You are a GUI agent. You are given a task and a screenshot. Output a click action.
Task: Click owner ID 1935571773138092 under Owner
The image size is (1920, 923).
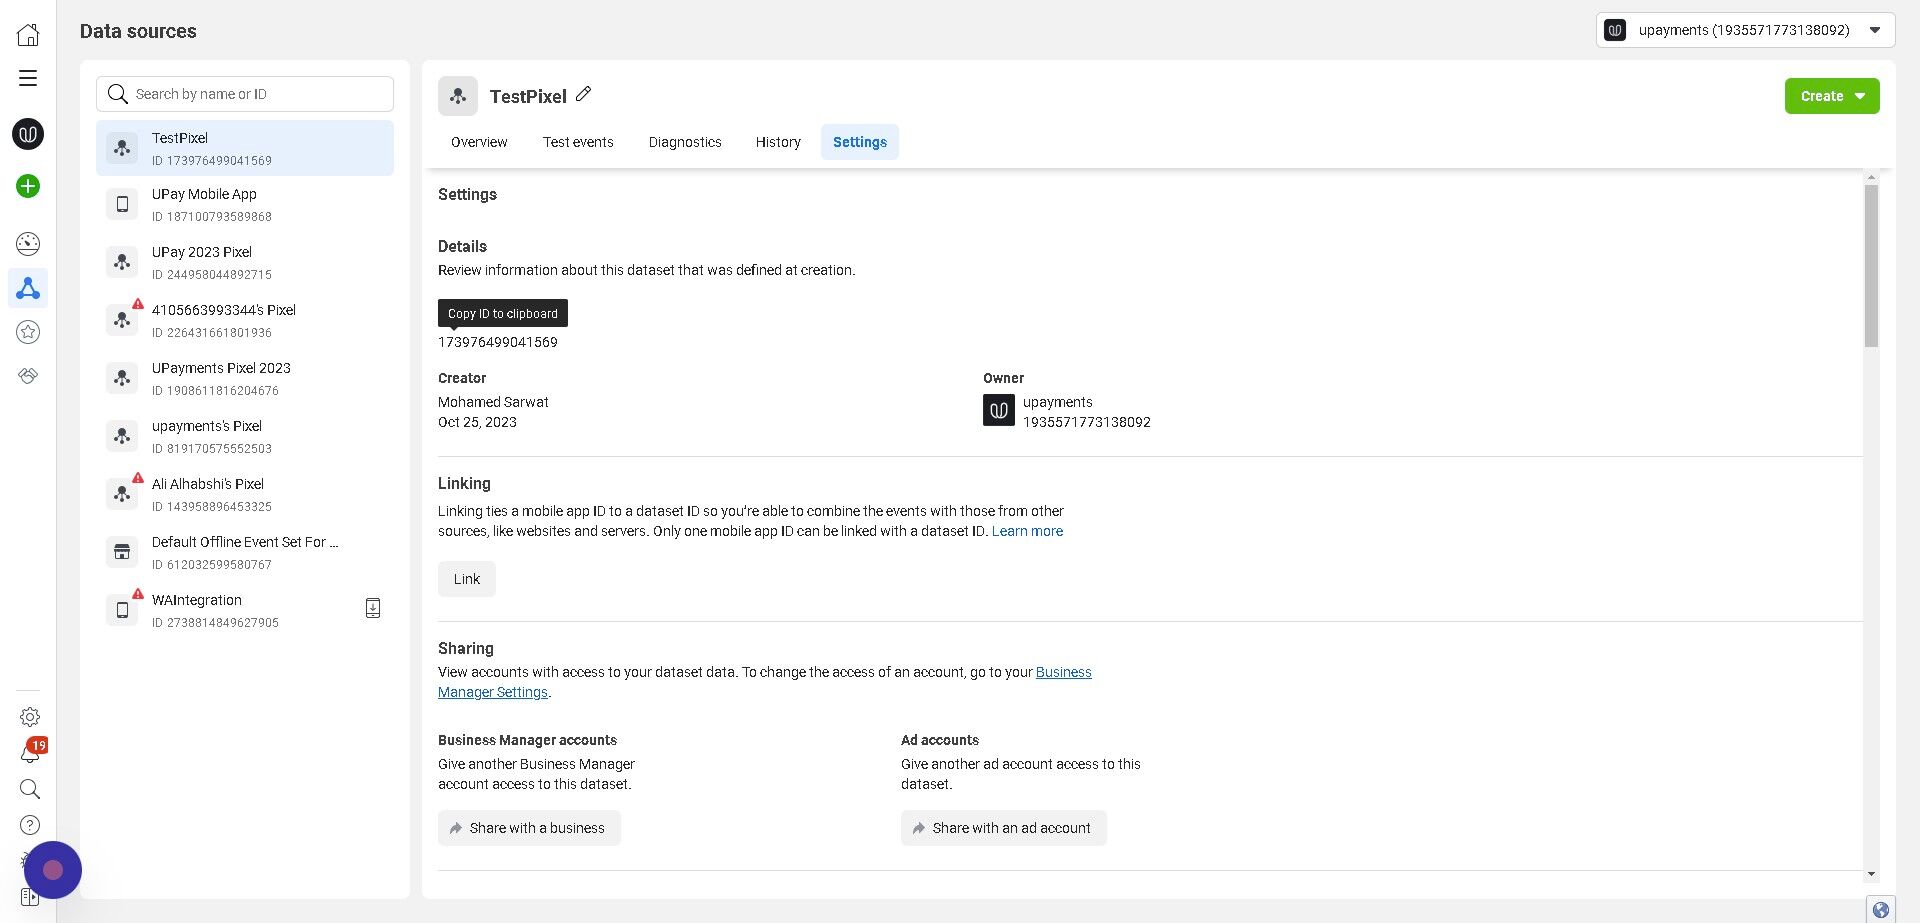[1086, 422]
